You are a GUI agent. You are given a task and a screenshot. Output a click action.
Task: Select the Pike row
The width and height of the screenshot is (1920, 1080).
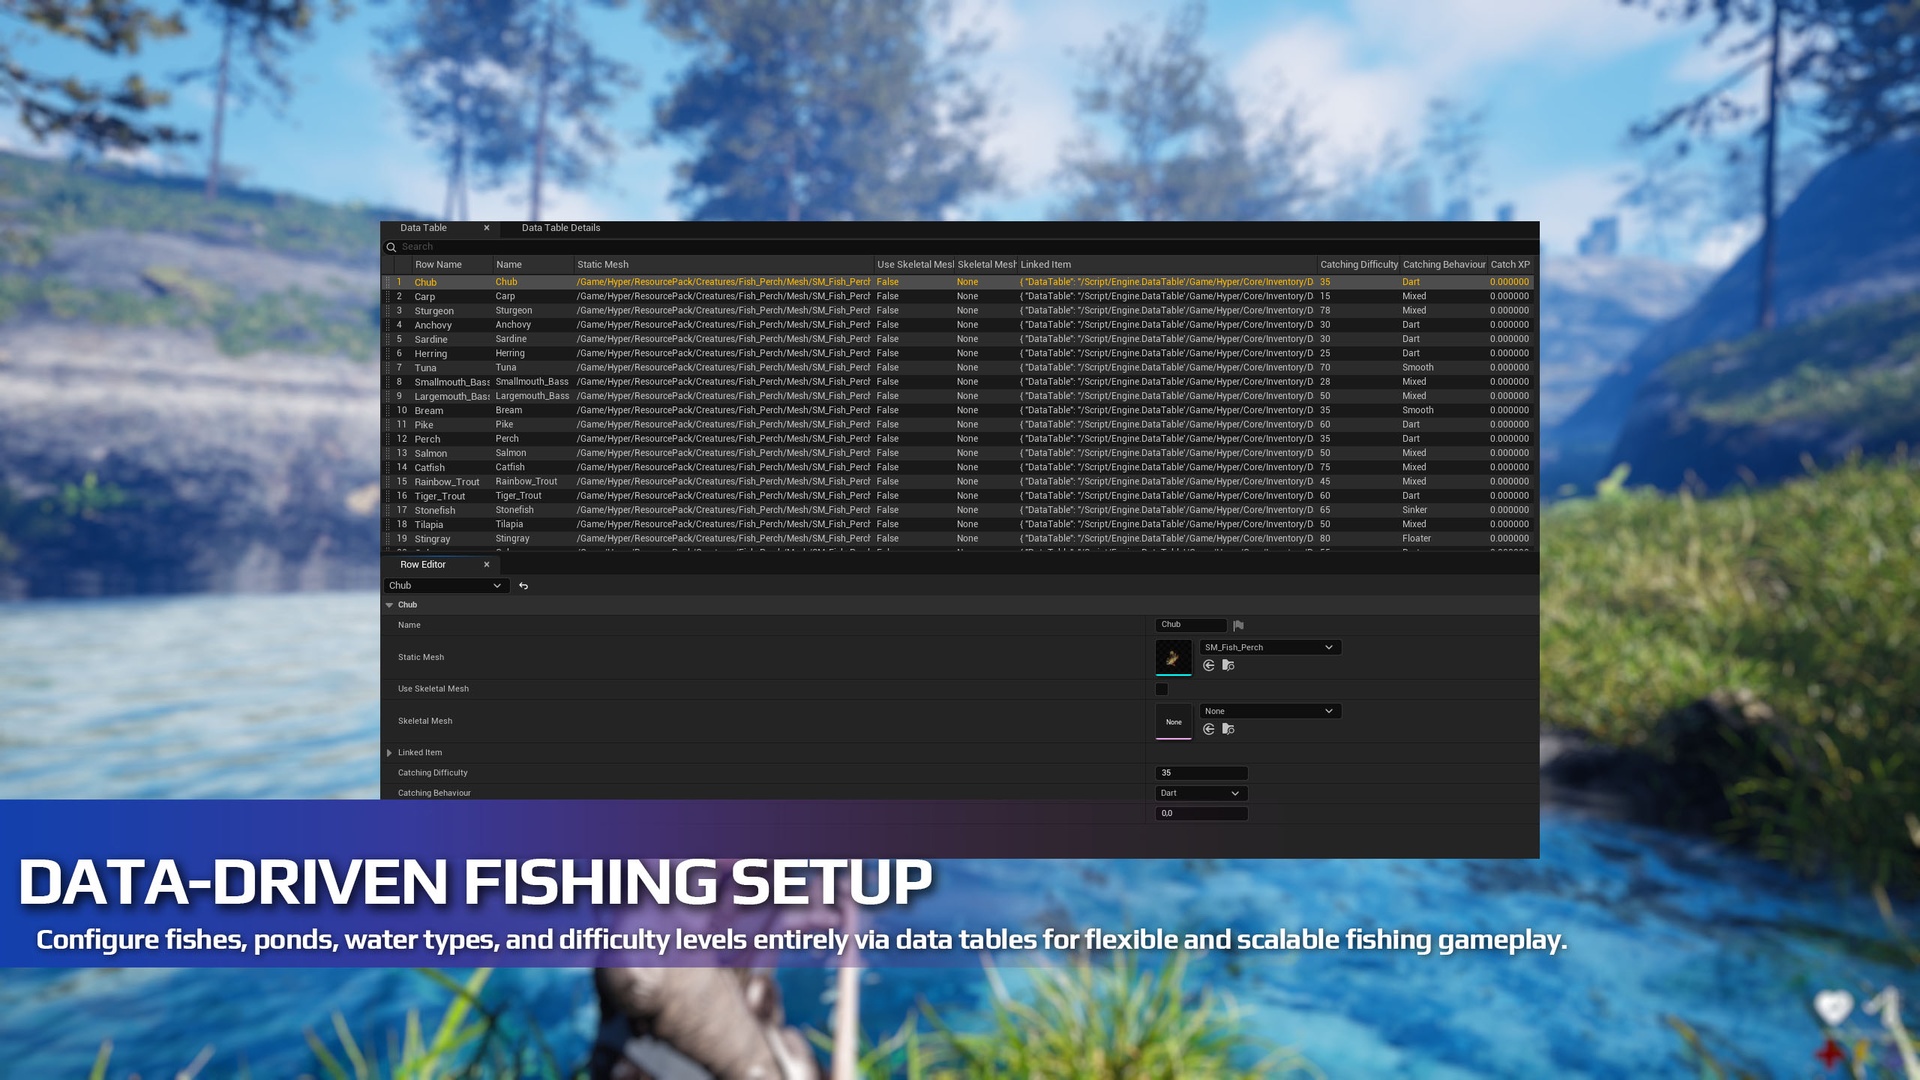coord(960,425)
